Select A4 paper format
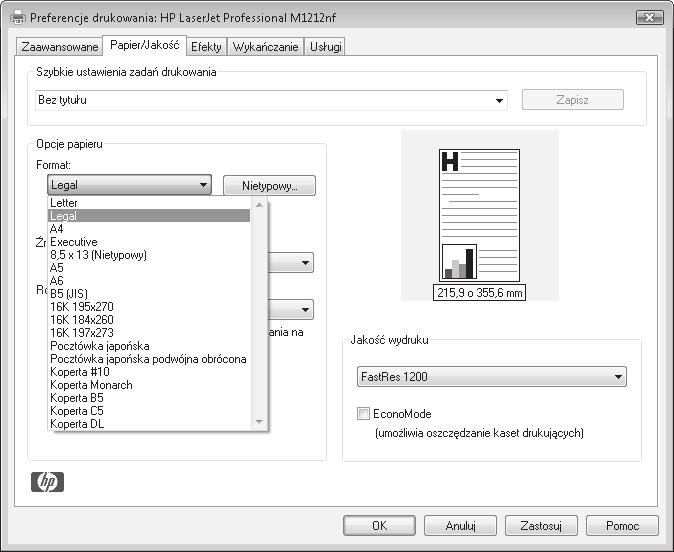Viewport: 674px width, 552px height. pos(149,229)
